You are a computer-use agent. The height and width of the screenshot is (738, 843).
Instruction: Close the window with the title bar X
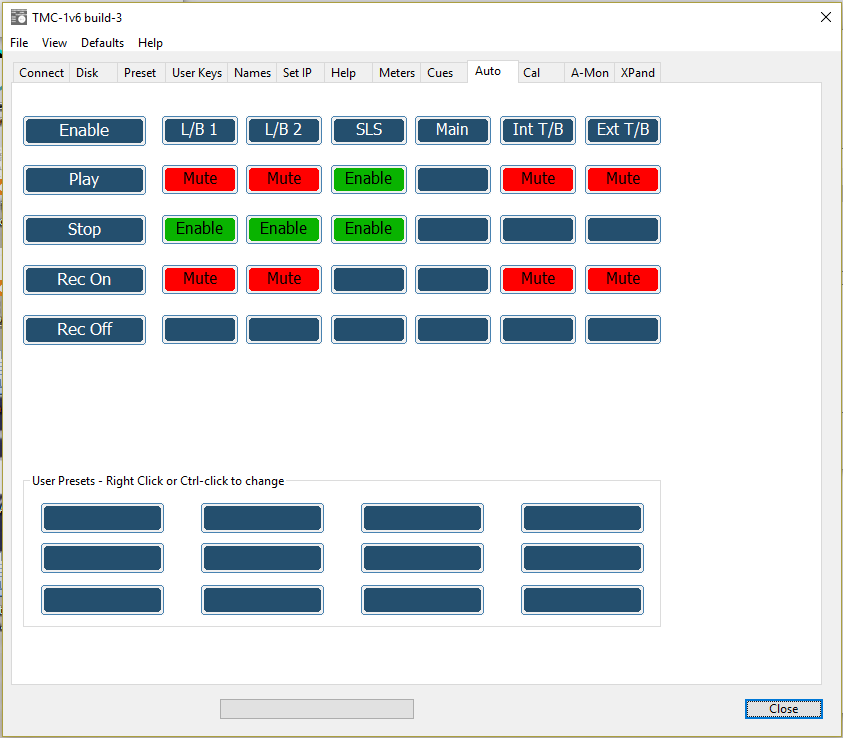(x=826, y=17)
